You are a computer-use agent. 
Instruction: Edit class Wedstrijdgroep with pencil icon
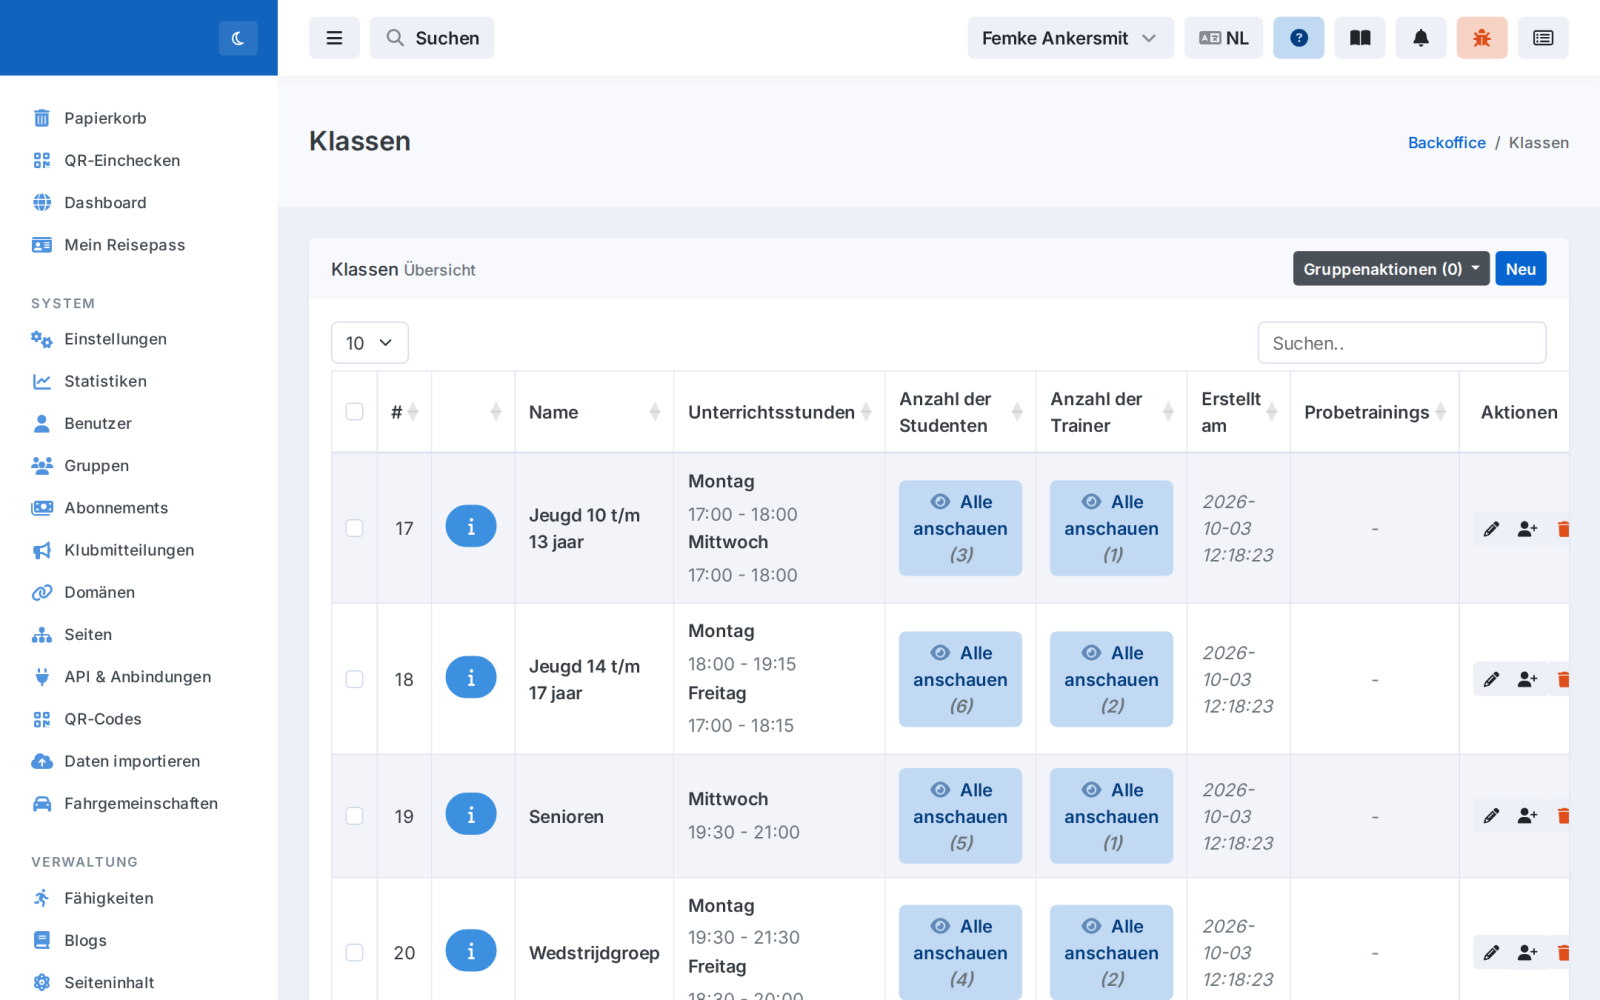click(x=1491, y=953)
